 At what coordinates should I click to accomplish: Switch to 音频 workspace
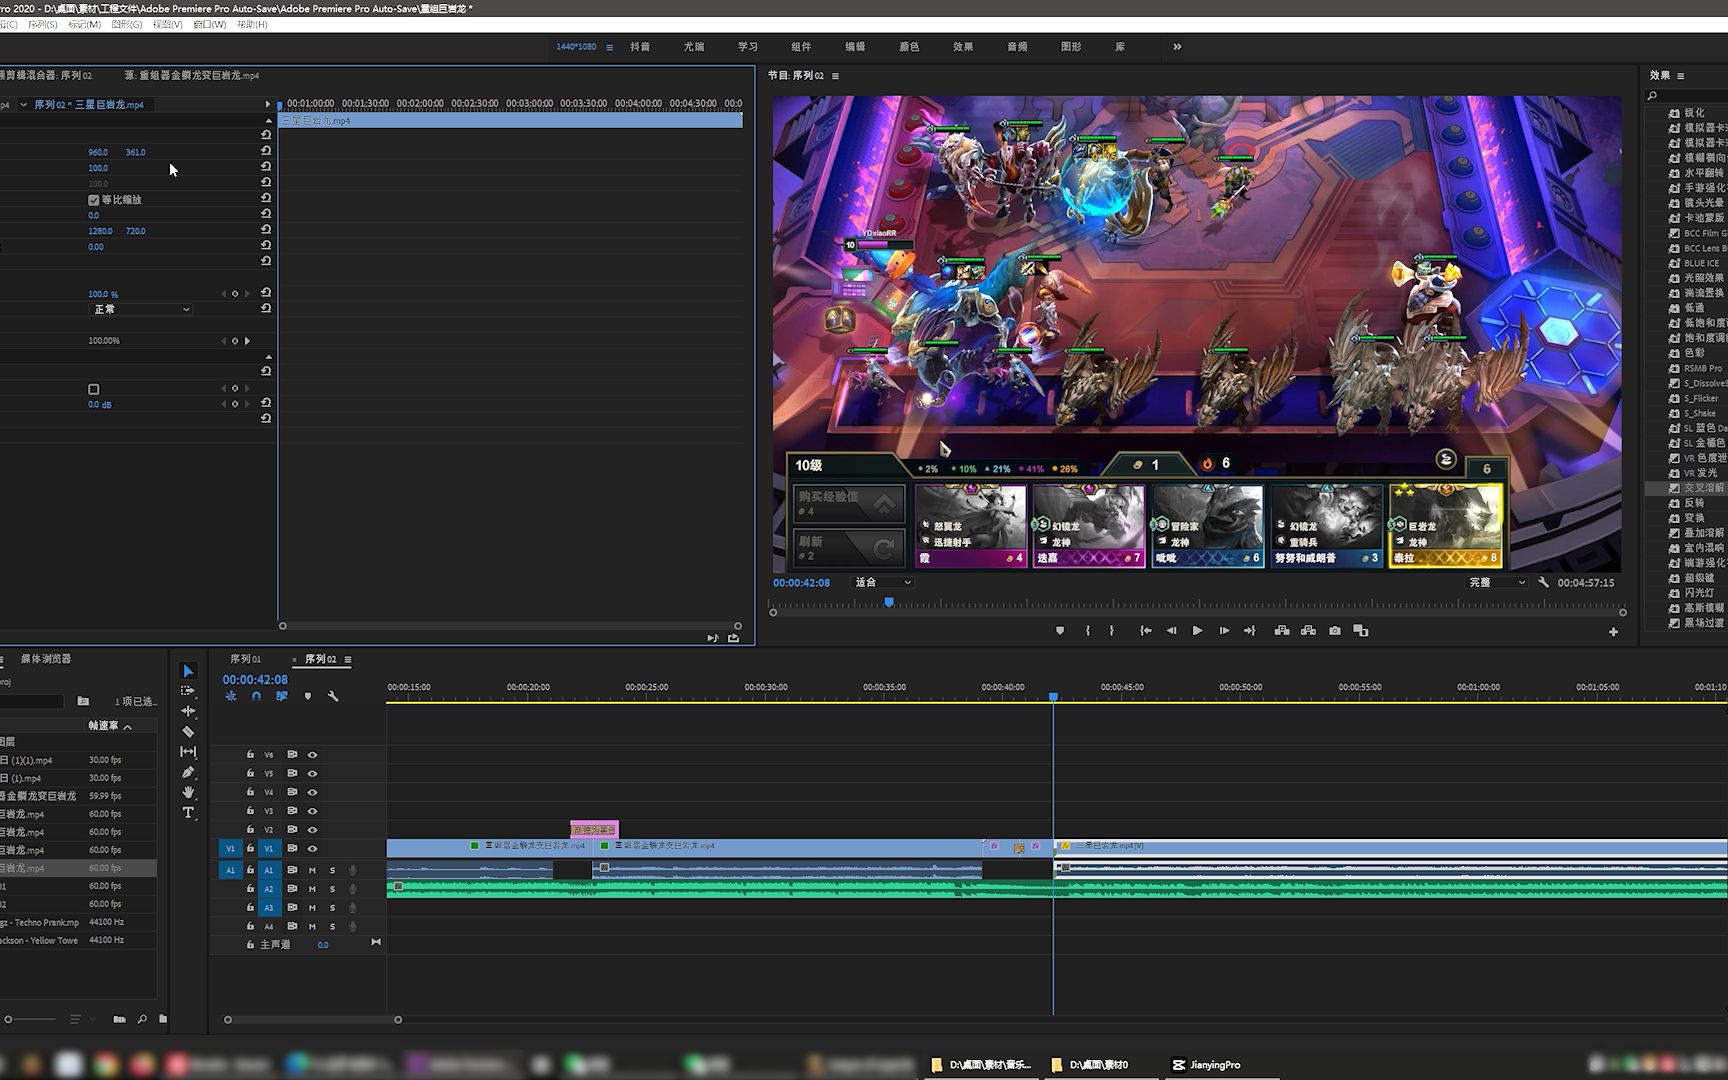[1017, 47]
